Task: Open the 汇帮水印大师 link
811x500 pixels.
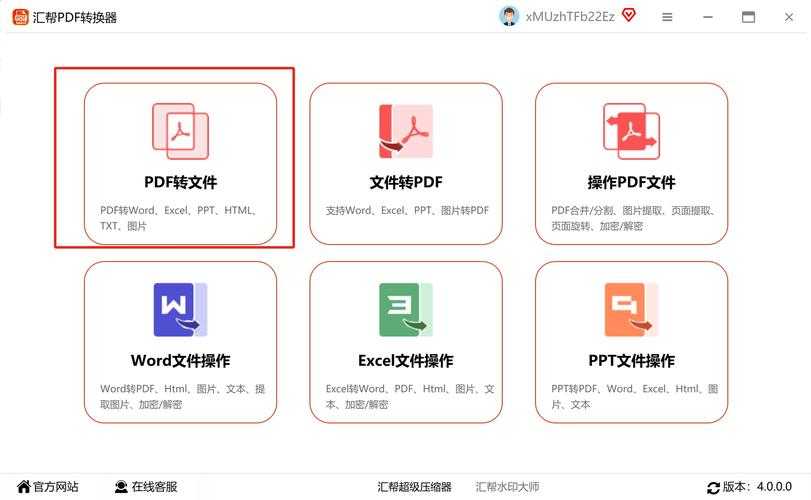Action: tap(507, 487)
